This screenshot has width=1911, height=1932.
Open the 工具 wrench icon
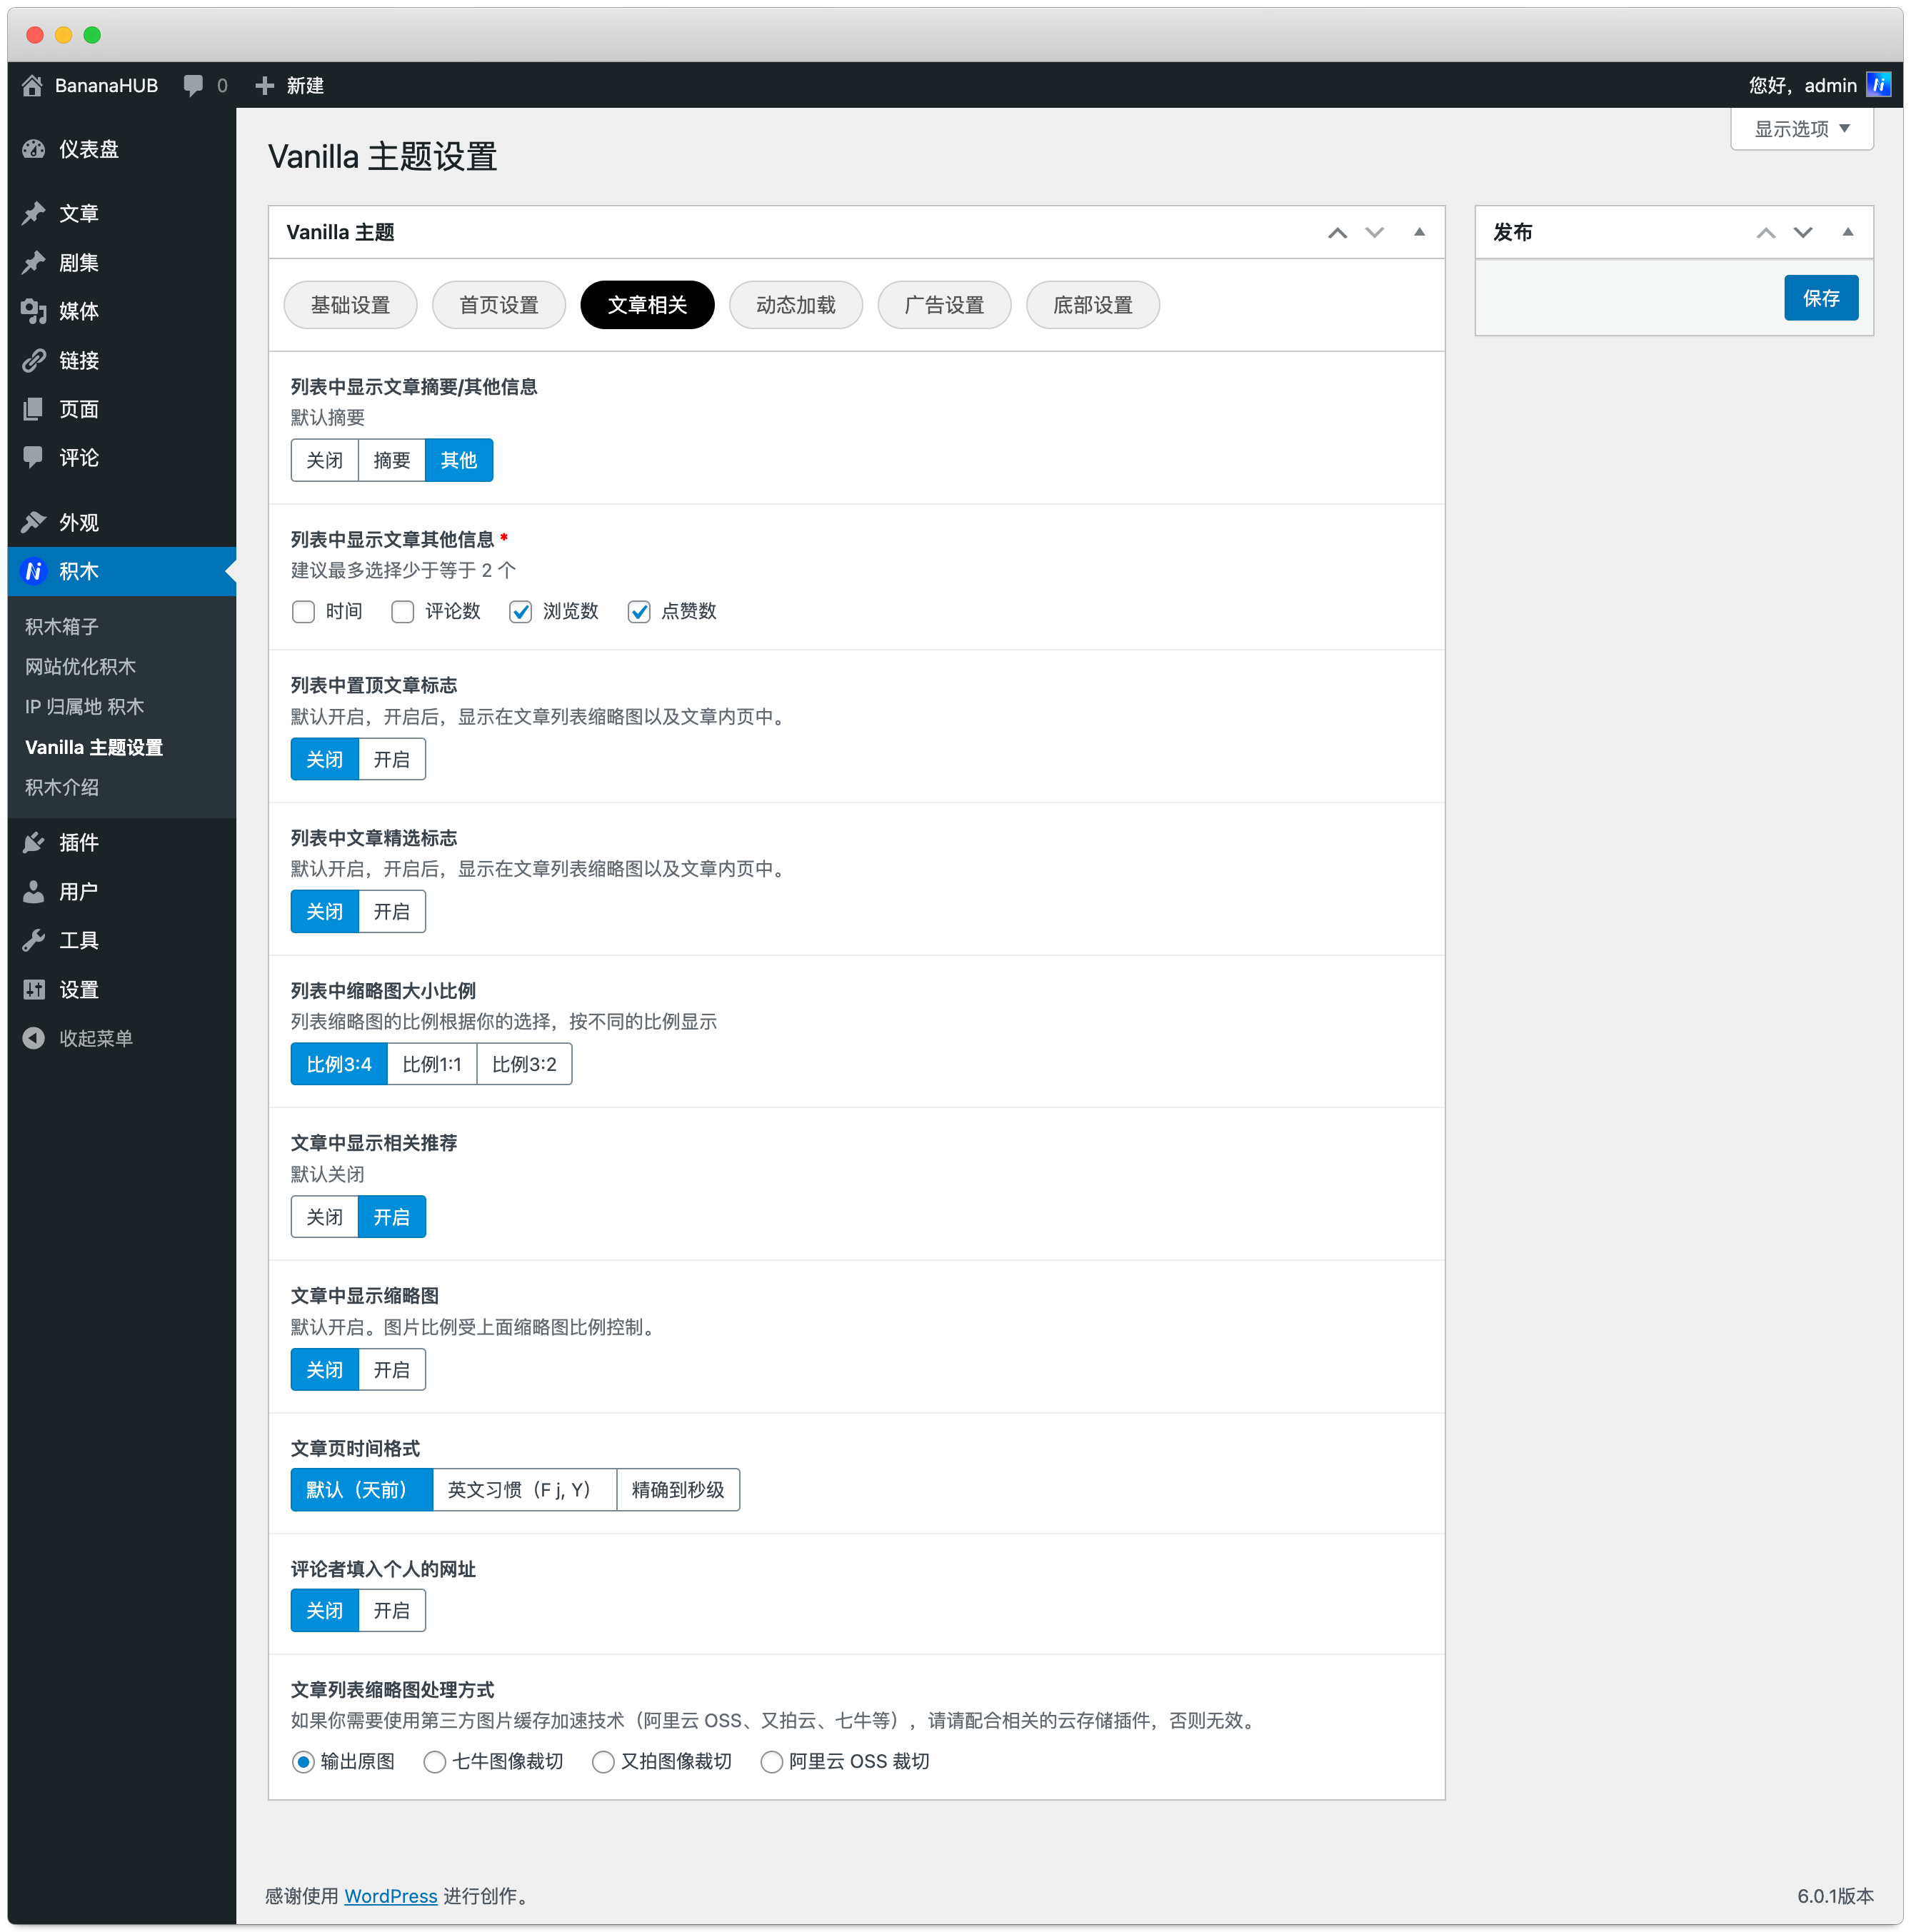coord(34,940)
